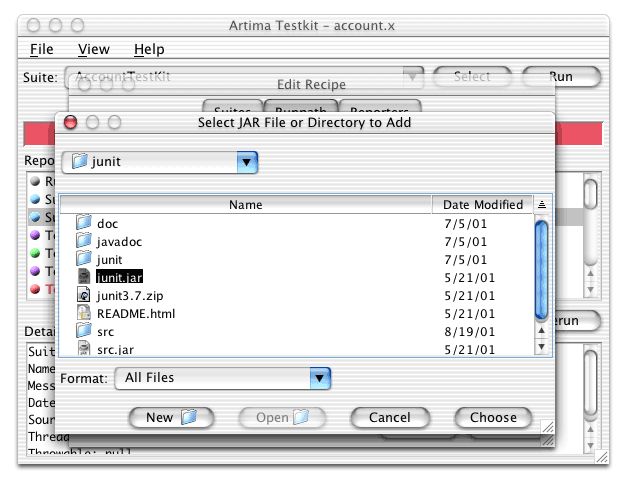Select the junit.jar file name

[119, 277]
